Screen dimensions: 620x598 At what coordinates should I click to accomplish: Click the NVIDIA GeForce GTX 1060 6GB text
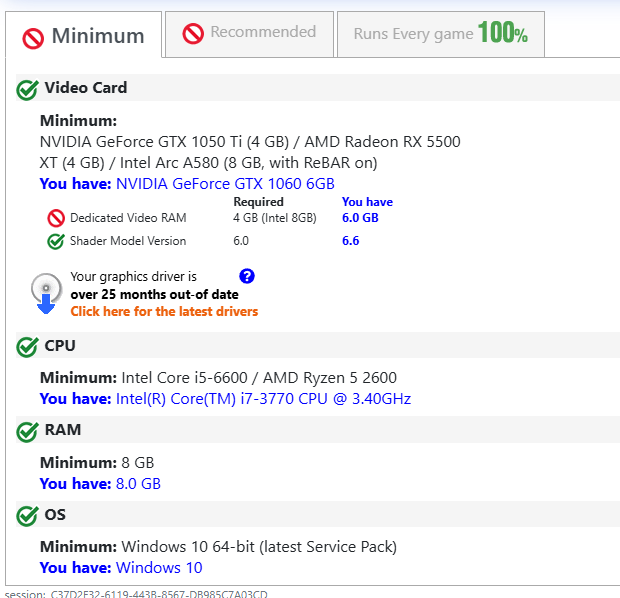coord(225,184)
